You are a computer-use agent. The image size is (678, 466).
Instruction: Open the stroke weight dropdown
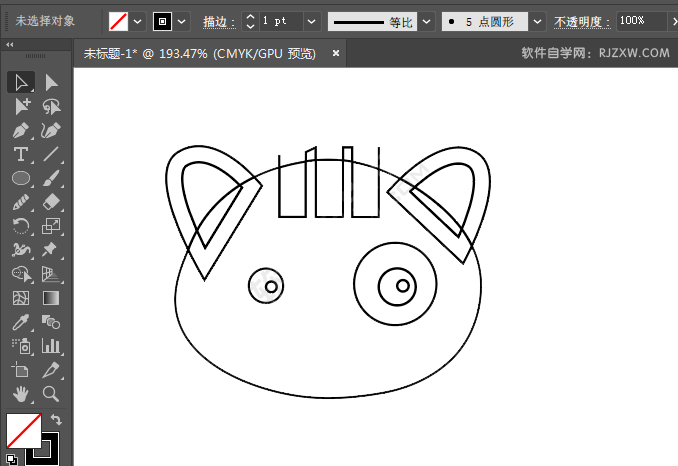point(312,20)
